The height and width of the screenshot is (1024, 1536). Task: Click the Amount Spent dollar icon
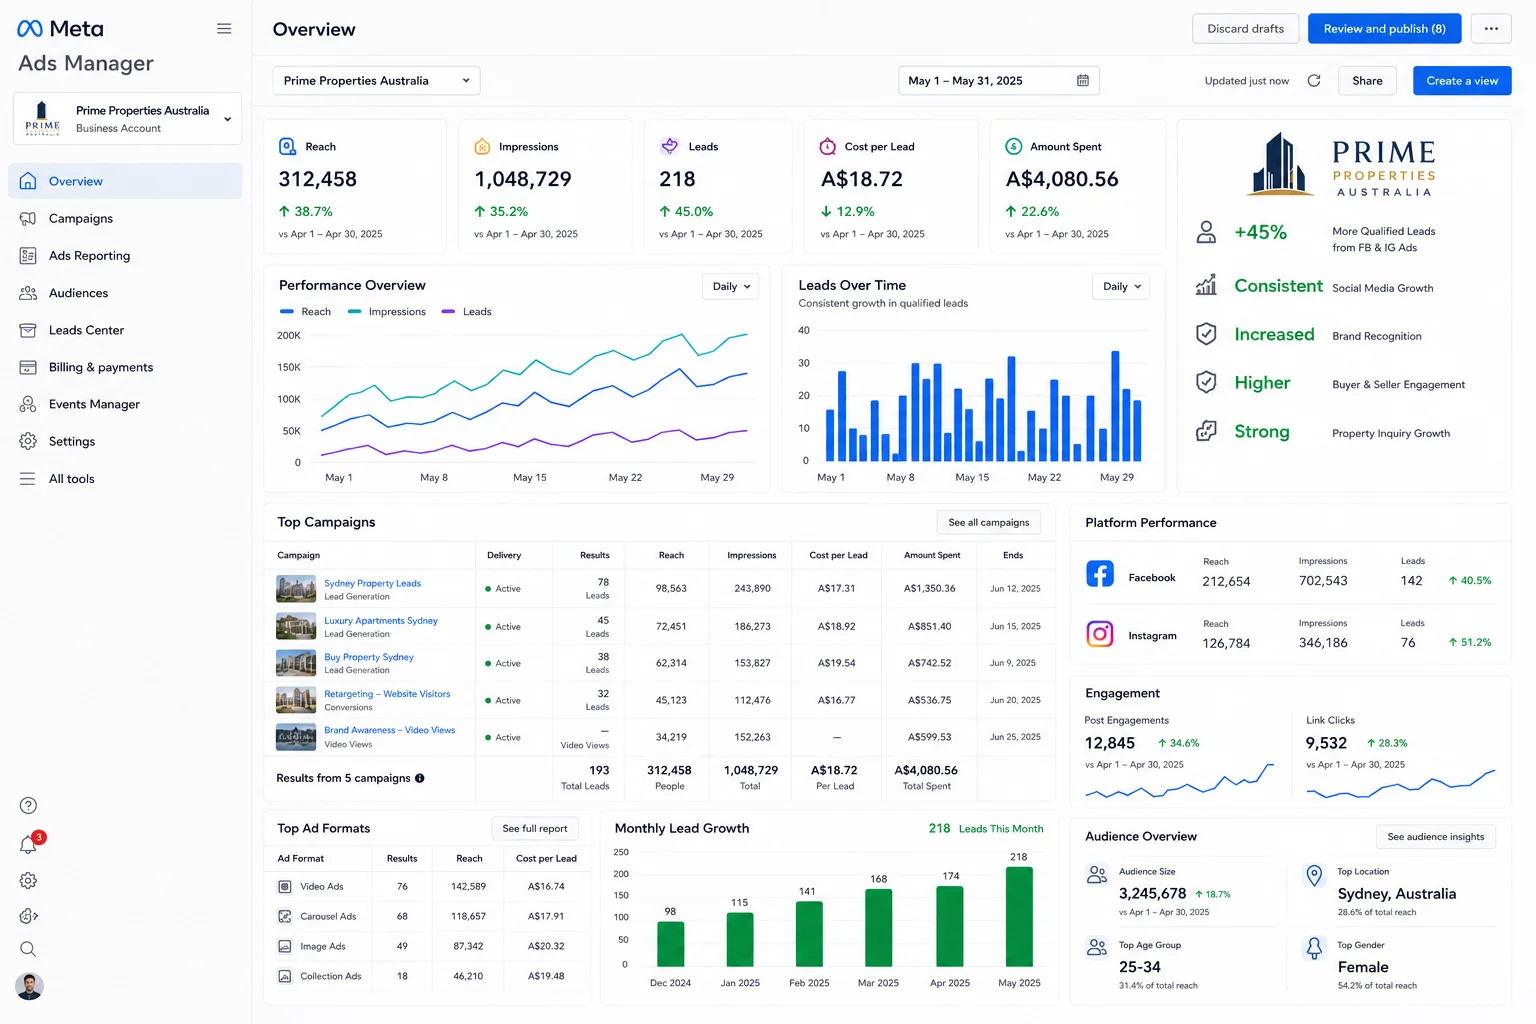point(1013,147)
